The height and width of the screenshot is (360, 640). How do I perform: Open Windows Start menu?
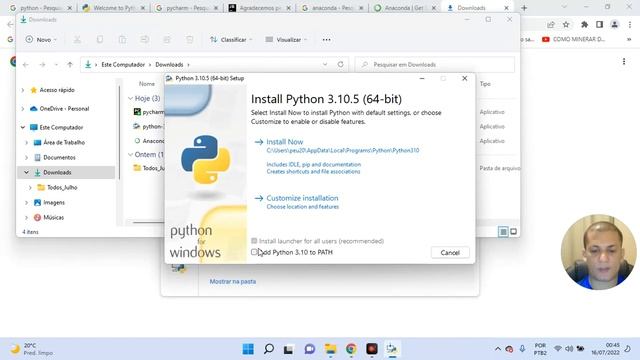(x=248, y=349)
